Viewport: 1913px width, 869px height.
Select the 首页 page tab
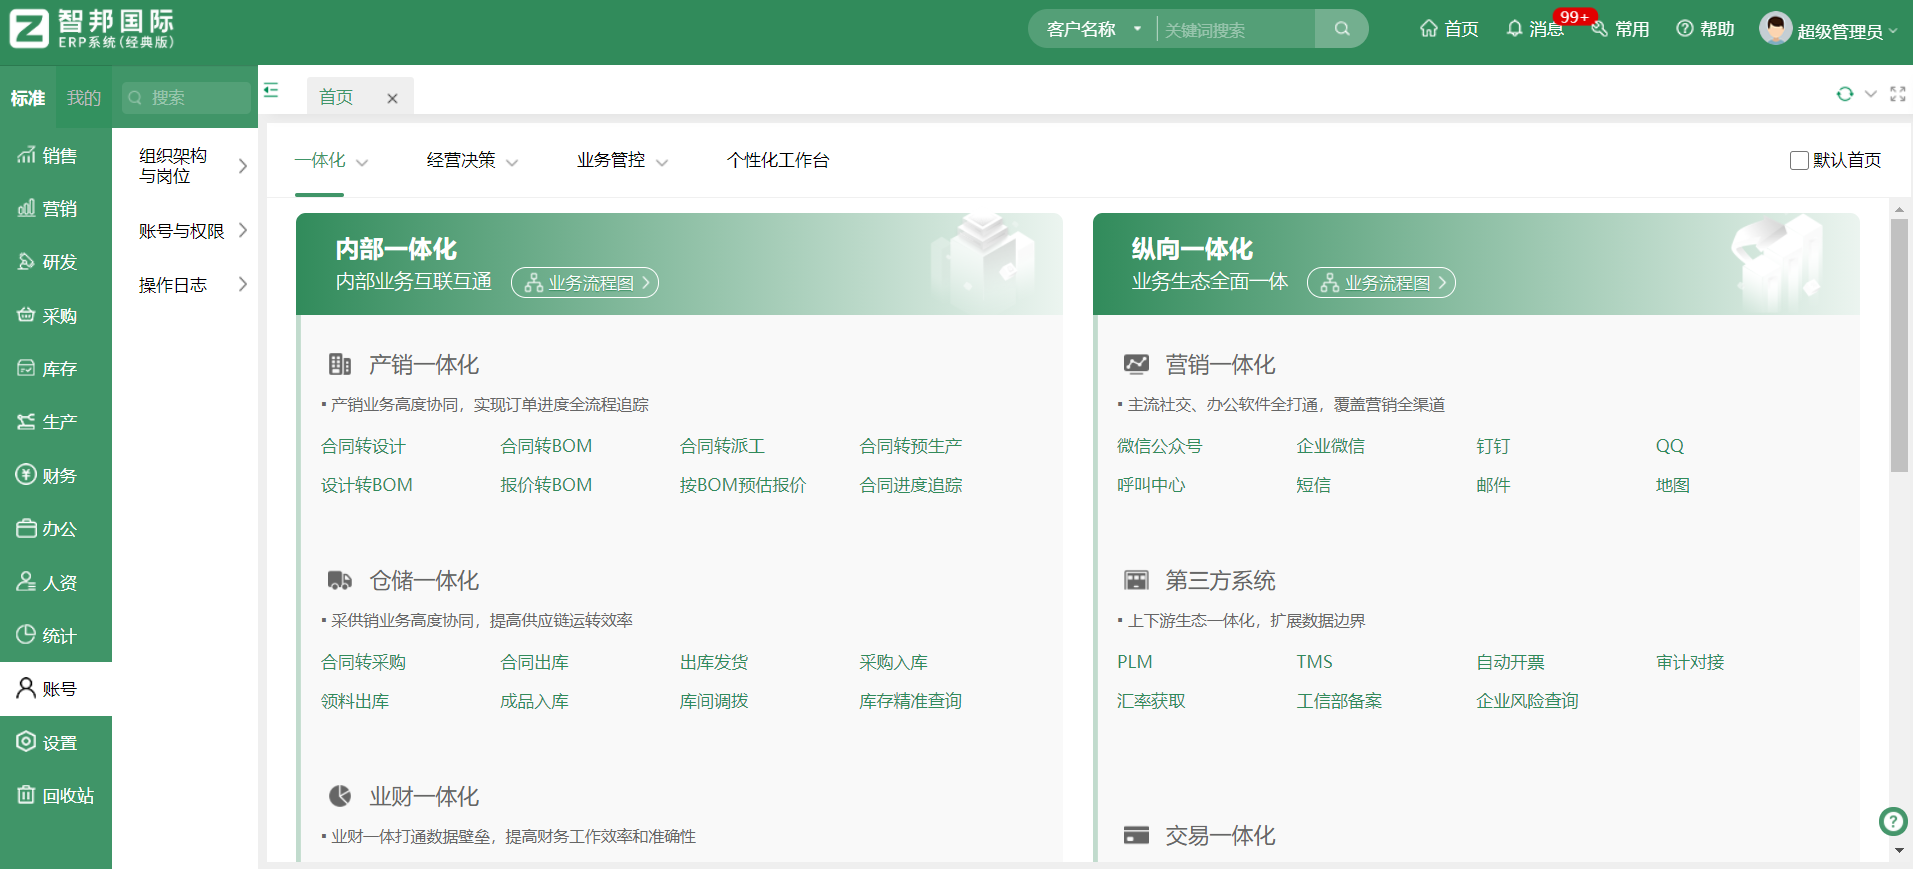click(x=336, y=98)
